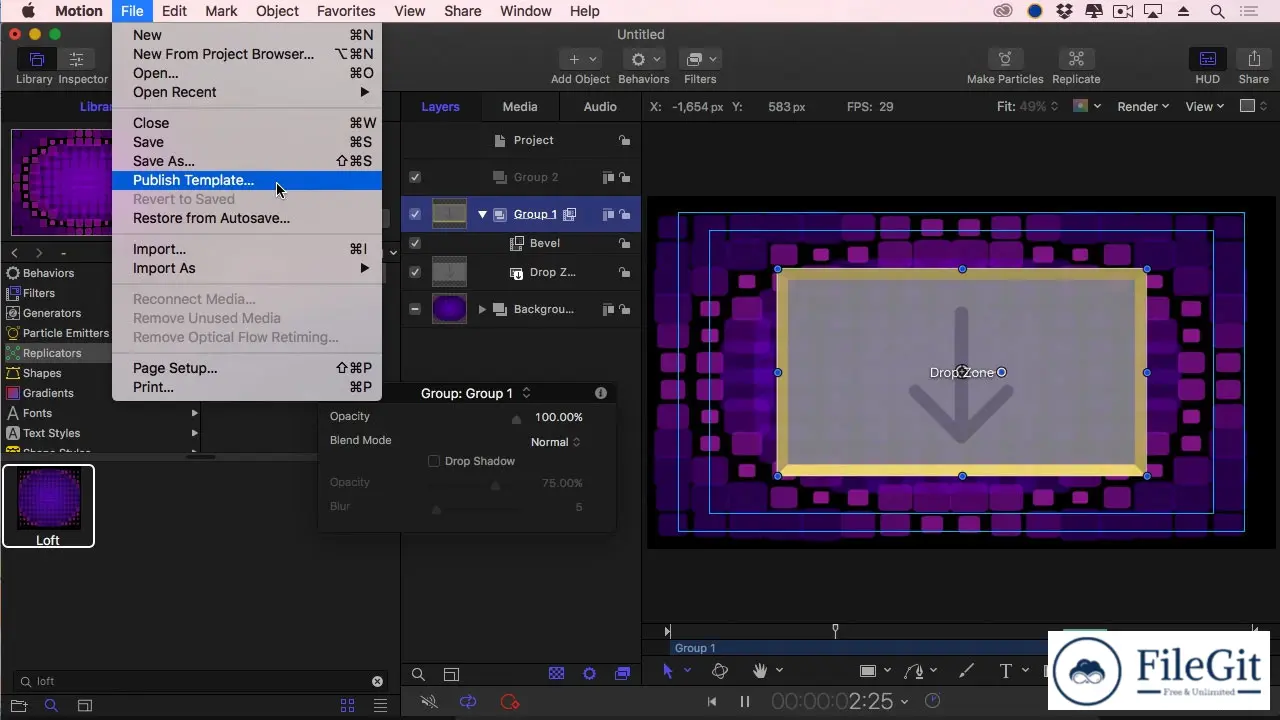1280x720 pixels.
Task: Enable Drop Shadow checkbox in HUD
Action: tap(434, 461)
